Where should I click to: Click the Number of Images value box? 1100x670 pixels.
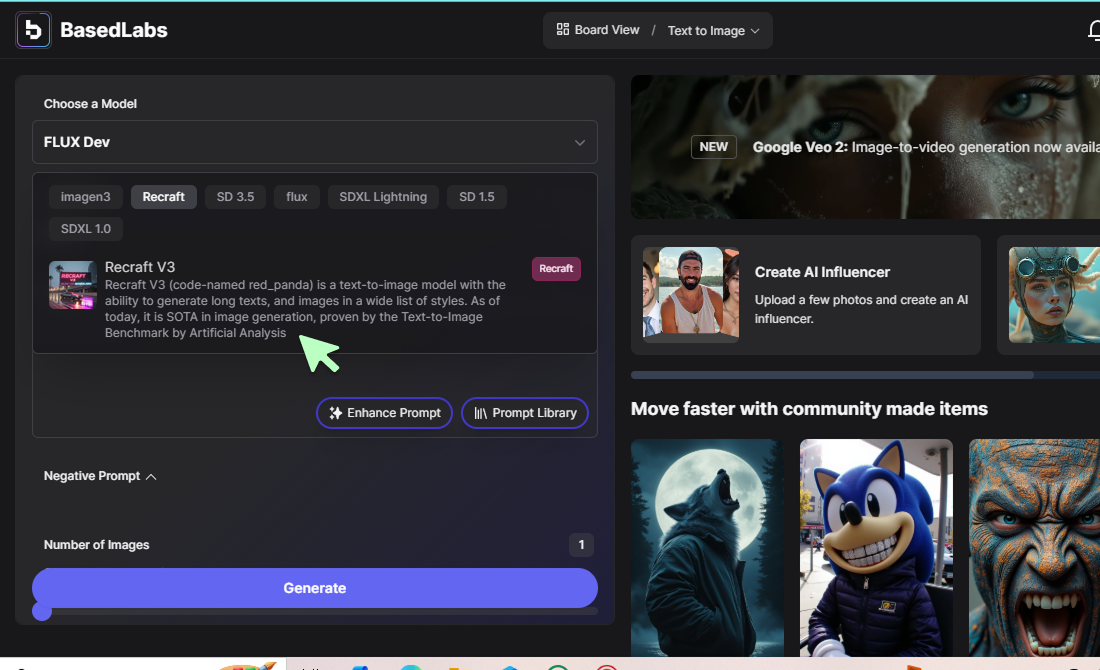point(581,544)
